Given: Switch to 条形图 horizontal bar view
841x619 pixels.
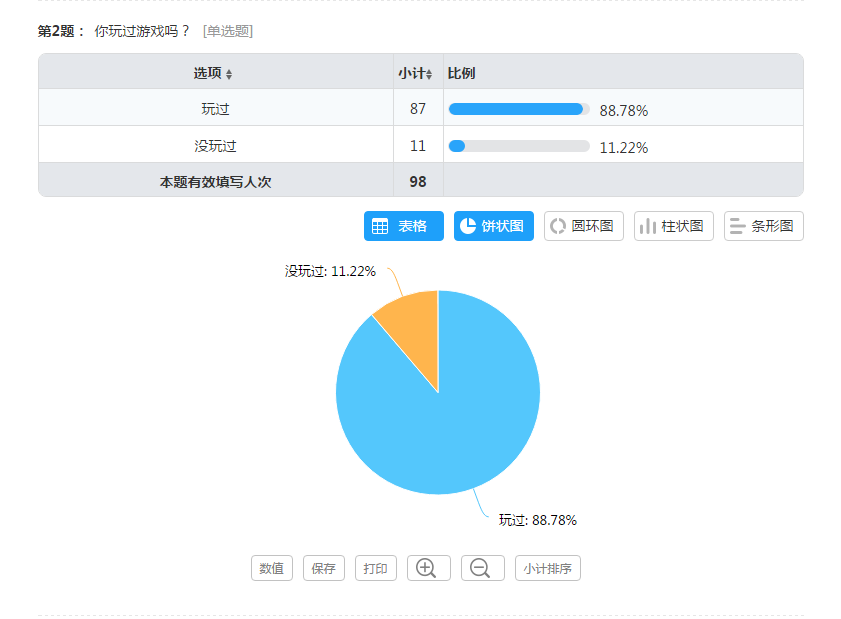Looking at the screenshot, I should [x=764, y=226].
